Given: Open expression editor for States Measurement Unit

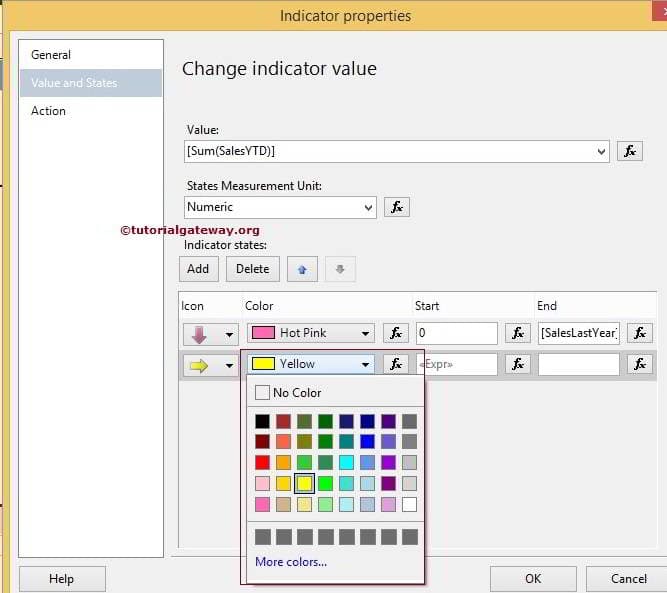Looking at the screenshot, I should [396, 207].
